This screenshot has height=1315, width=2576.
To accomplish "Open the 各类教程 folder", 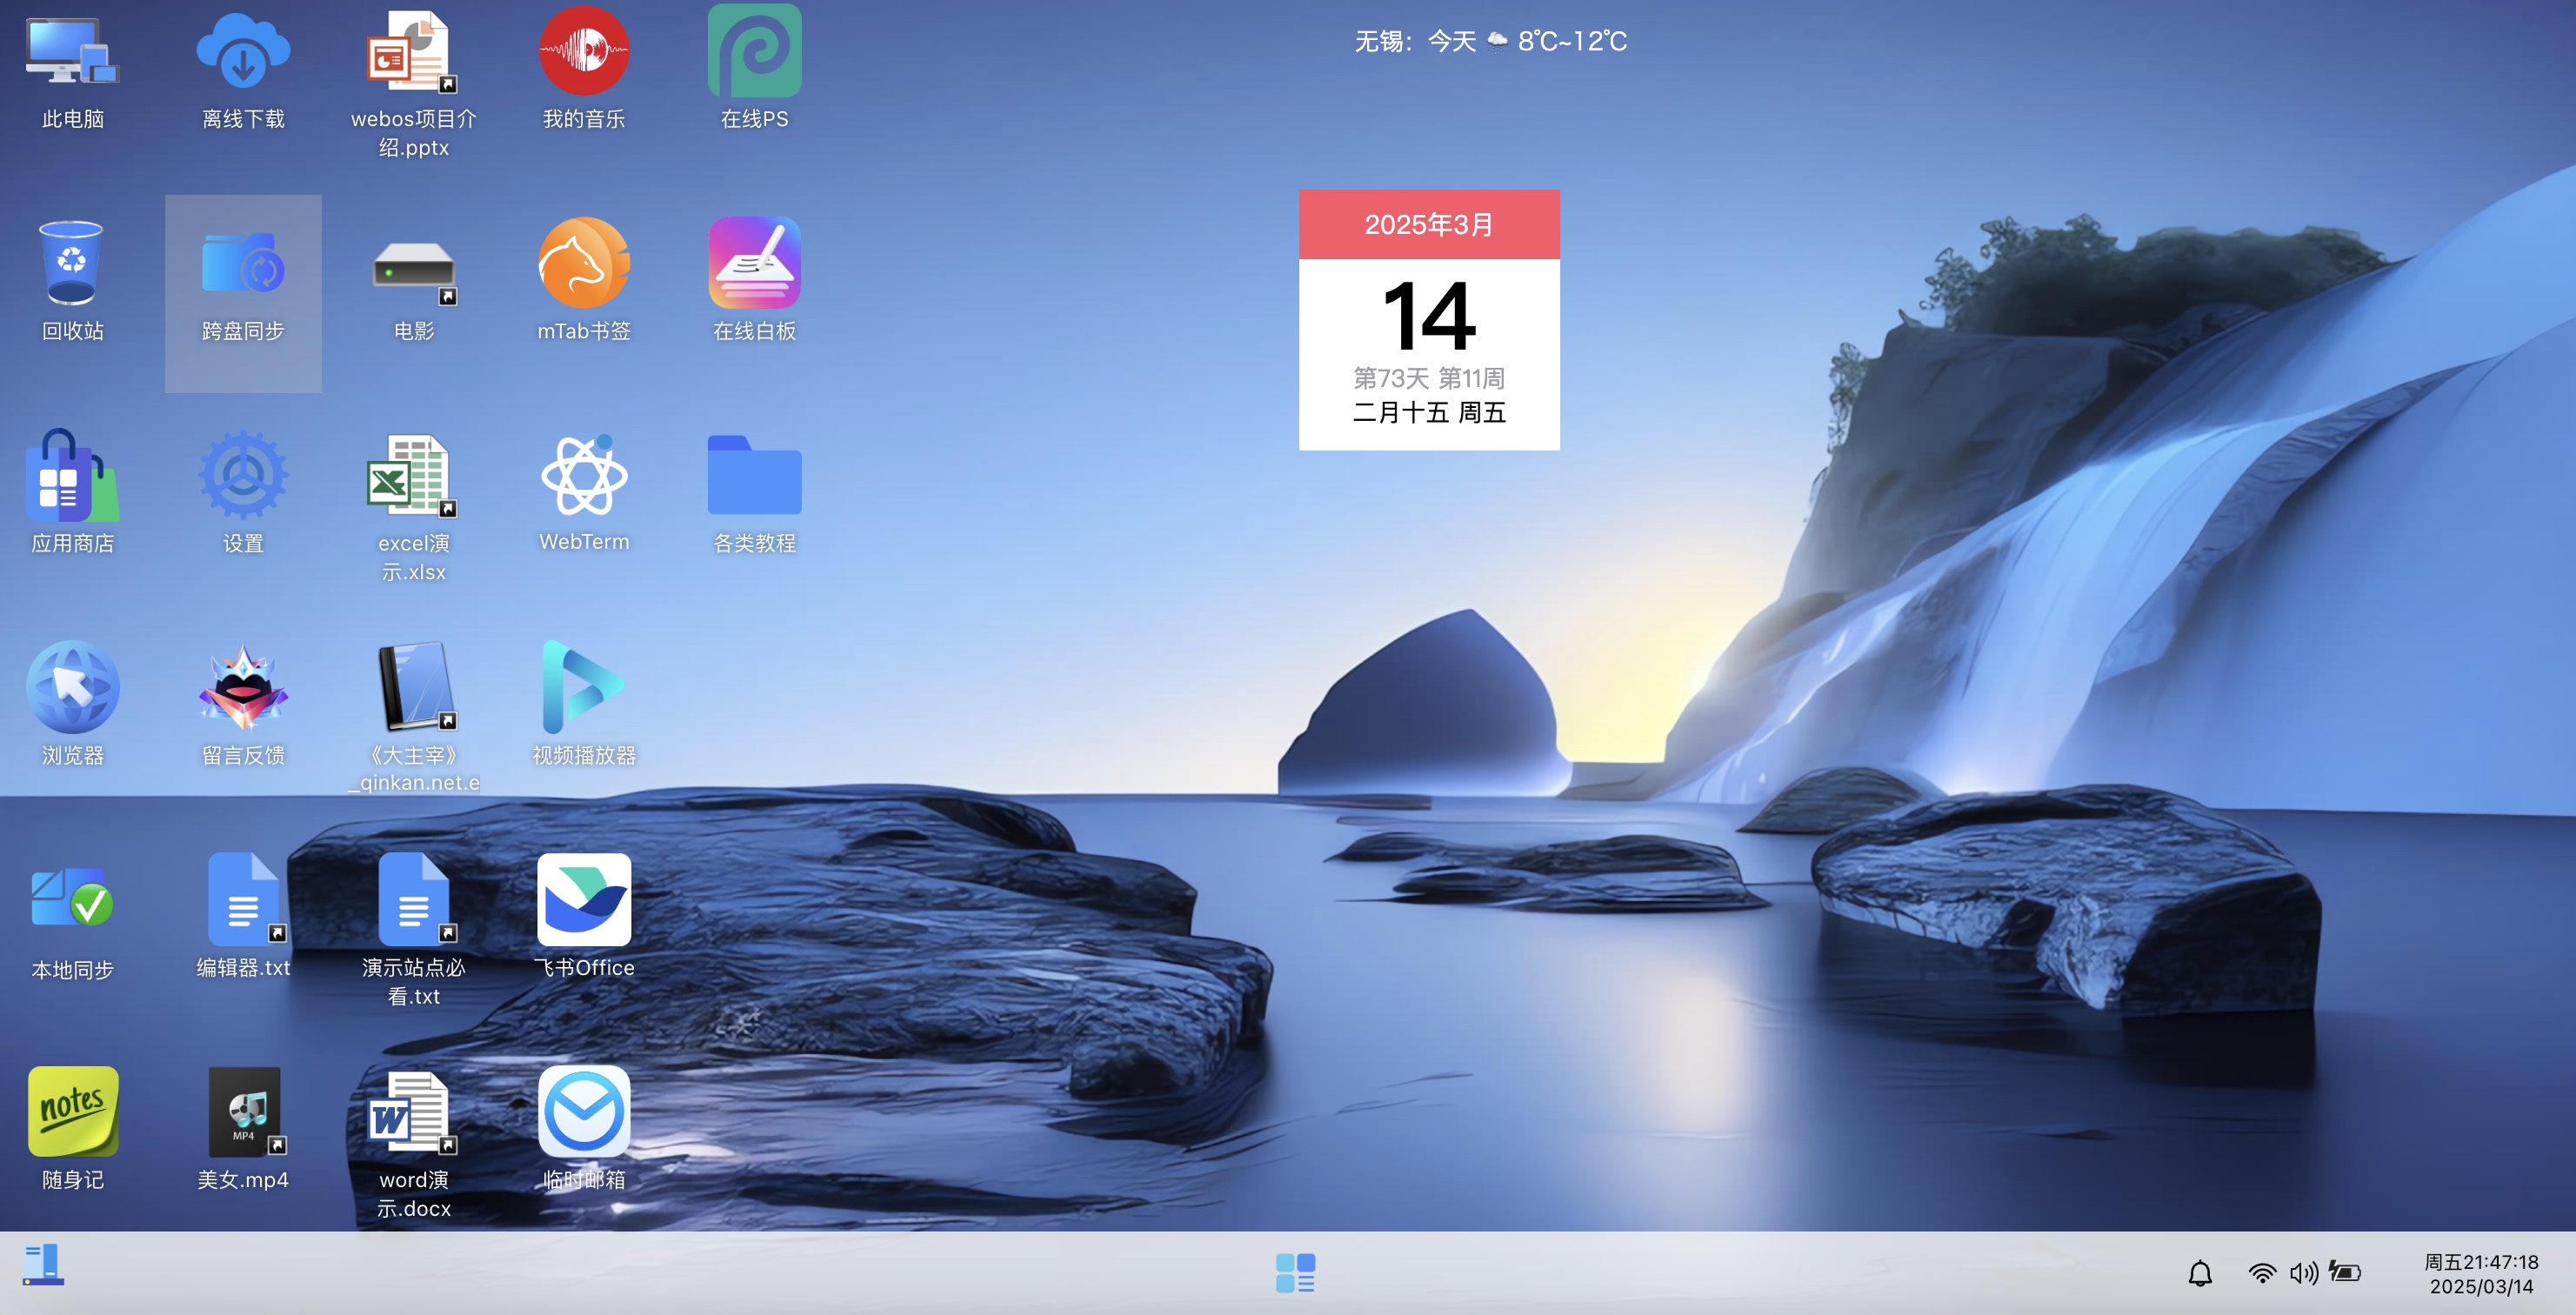I will 754,475.
